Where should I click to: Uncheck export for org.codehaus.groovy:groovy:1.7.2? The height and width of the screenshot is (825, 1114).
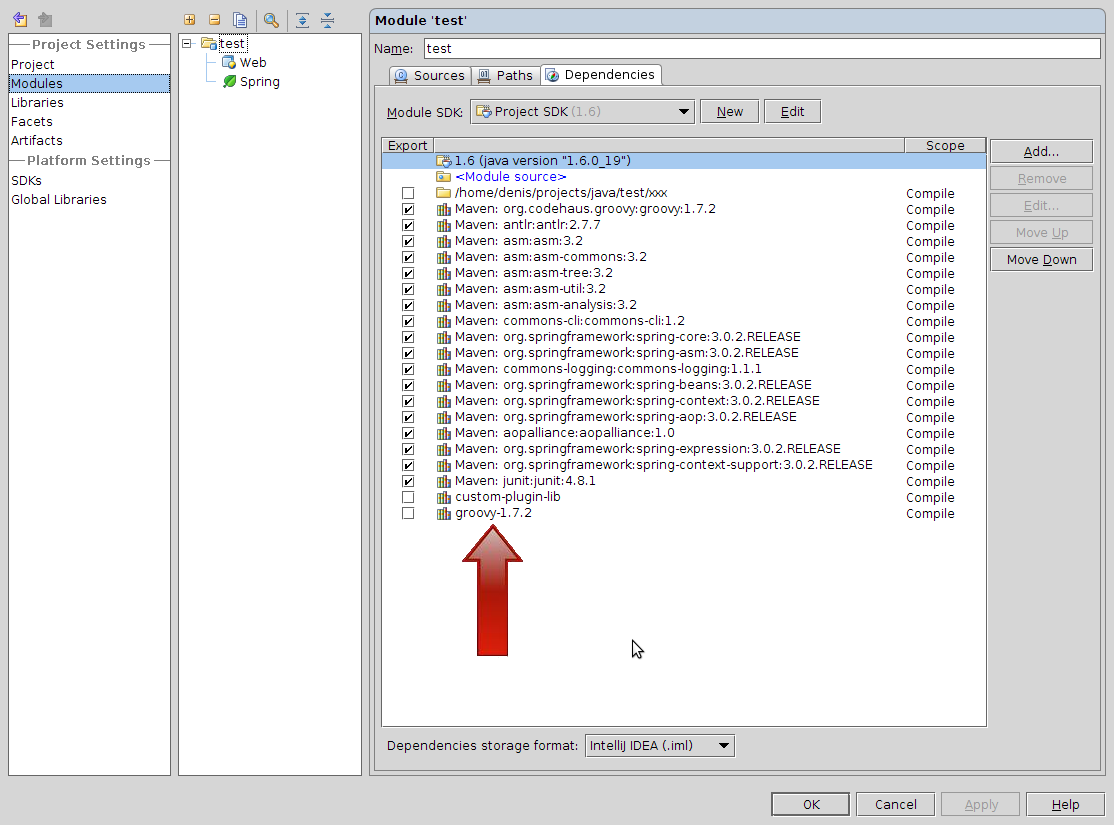tap(408, 209)
